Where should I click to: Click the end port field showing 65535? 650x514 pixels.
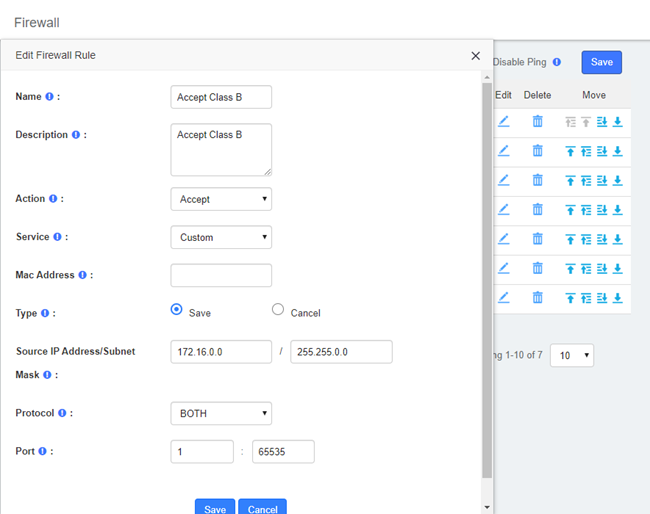283,451
